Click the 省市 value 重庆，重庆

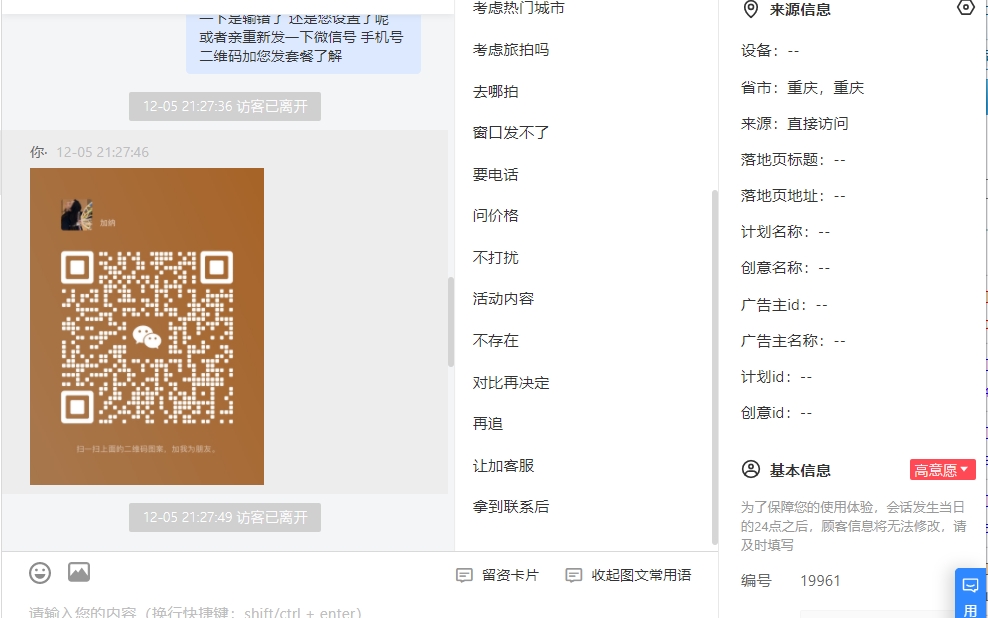tap(825, 88)
